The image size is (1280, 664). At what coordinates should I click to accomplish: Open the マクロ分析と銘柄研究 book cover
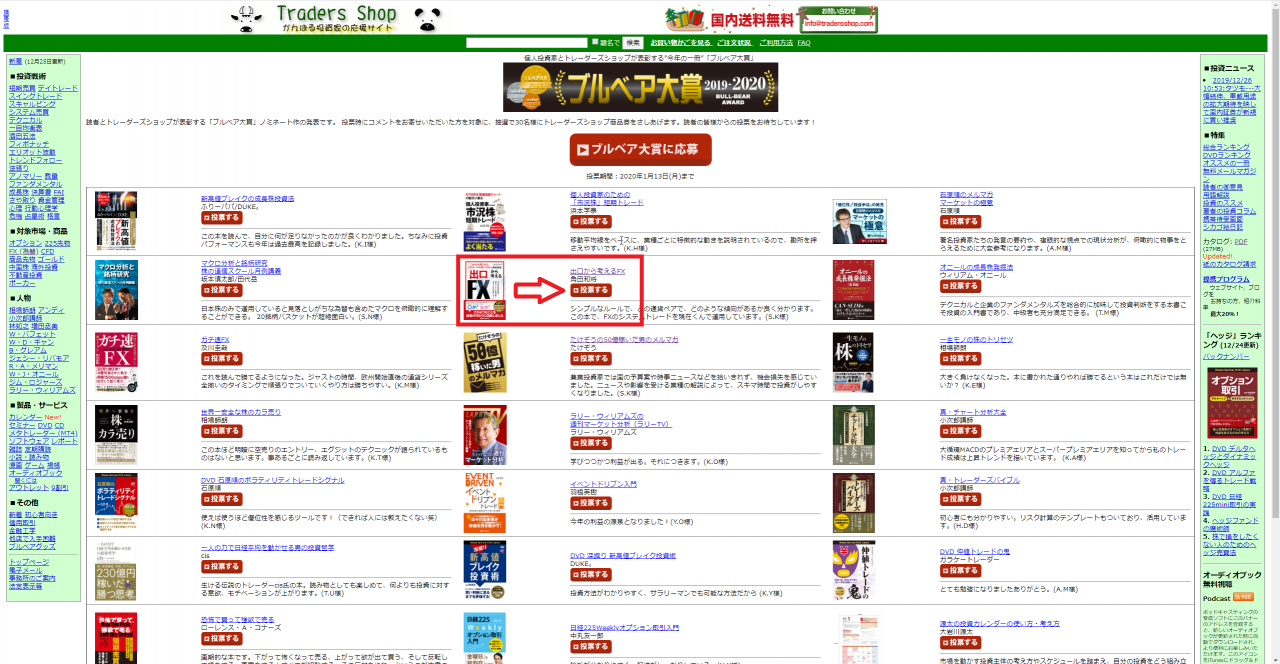pyautogui.click(x=116, y=290)
